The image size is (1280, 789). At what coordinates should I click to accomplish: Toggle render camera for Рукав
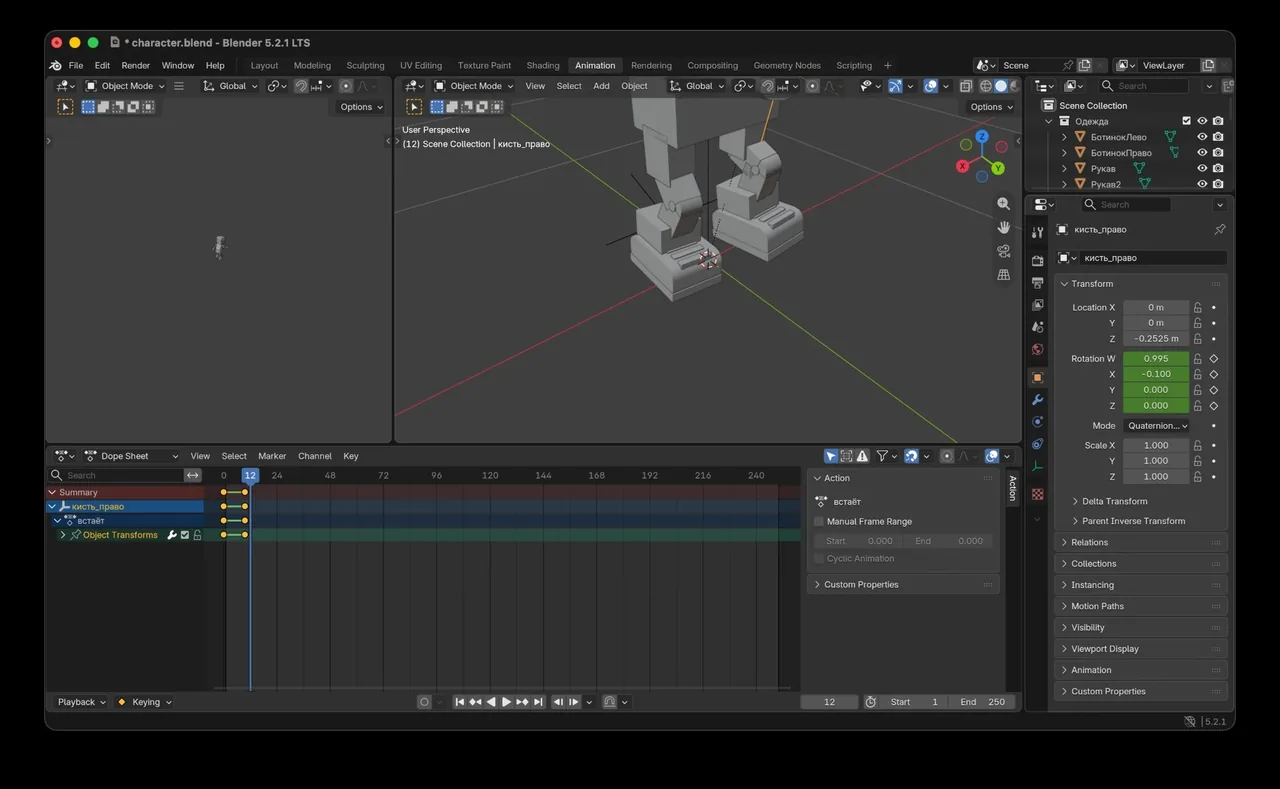(1218, 169)
